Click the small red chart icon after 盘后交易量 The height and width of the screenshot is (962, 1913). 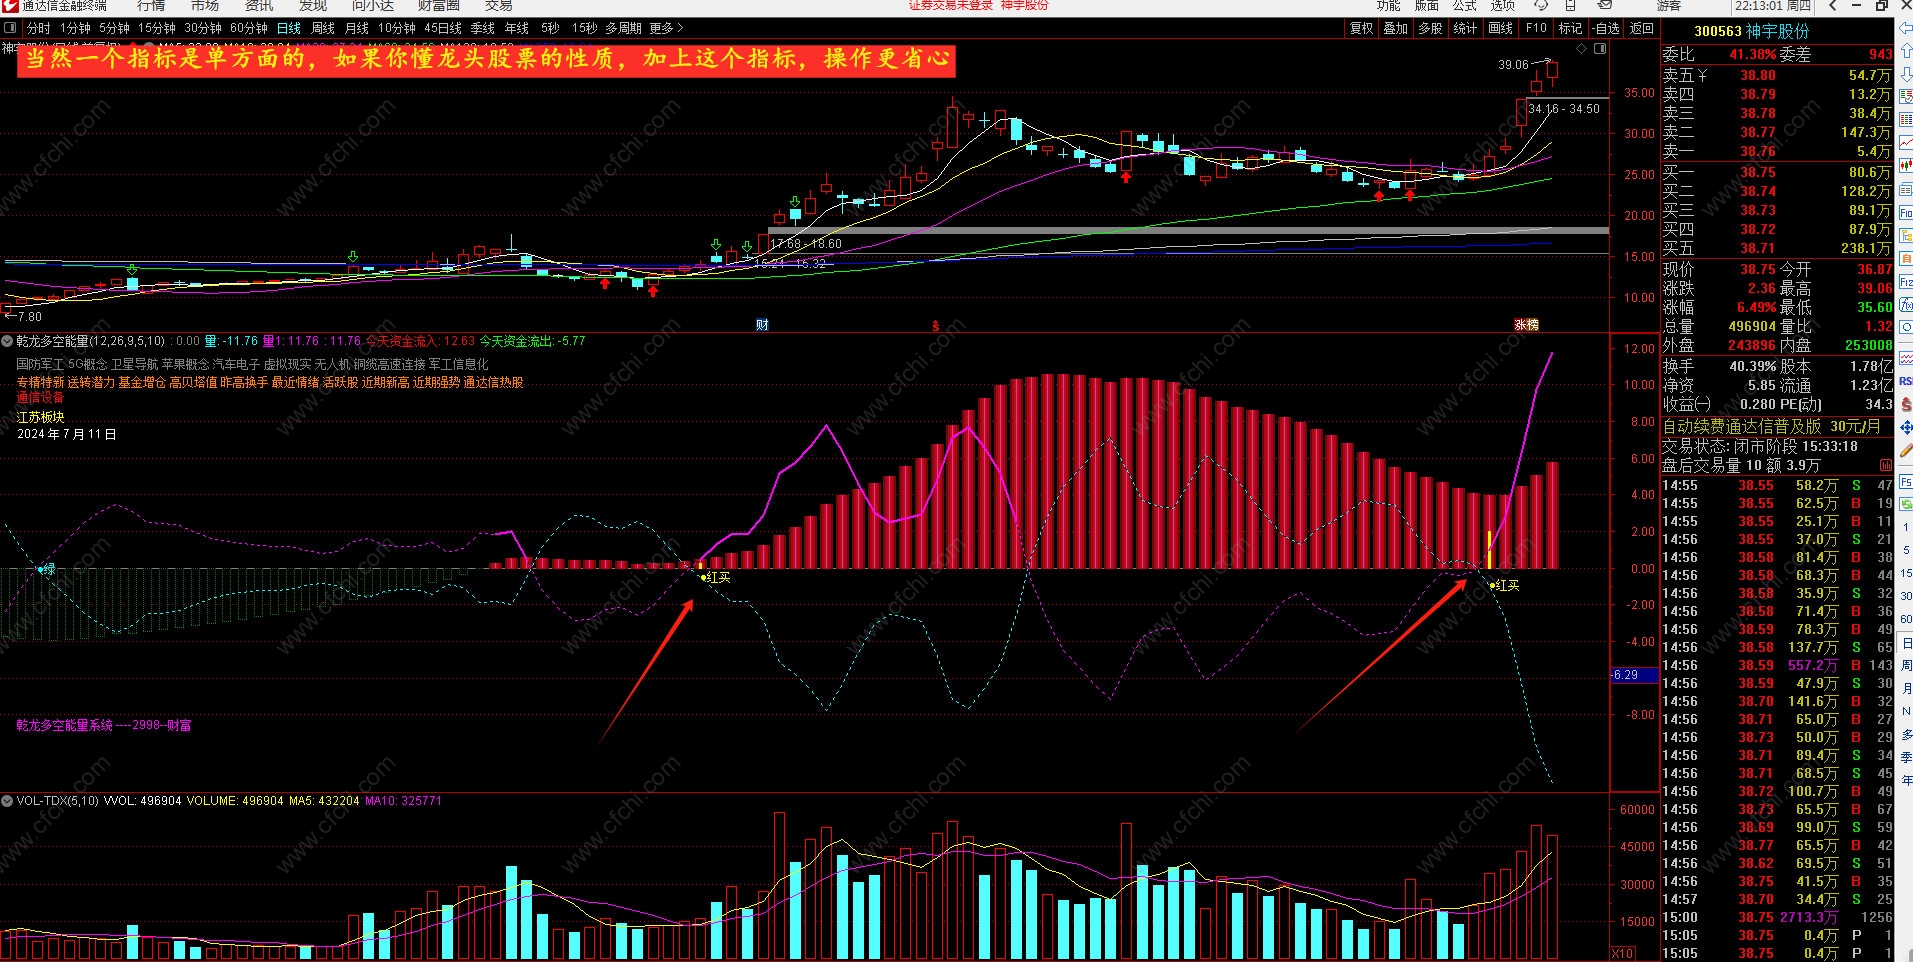click(1886, 466)
